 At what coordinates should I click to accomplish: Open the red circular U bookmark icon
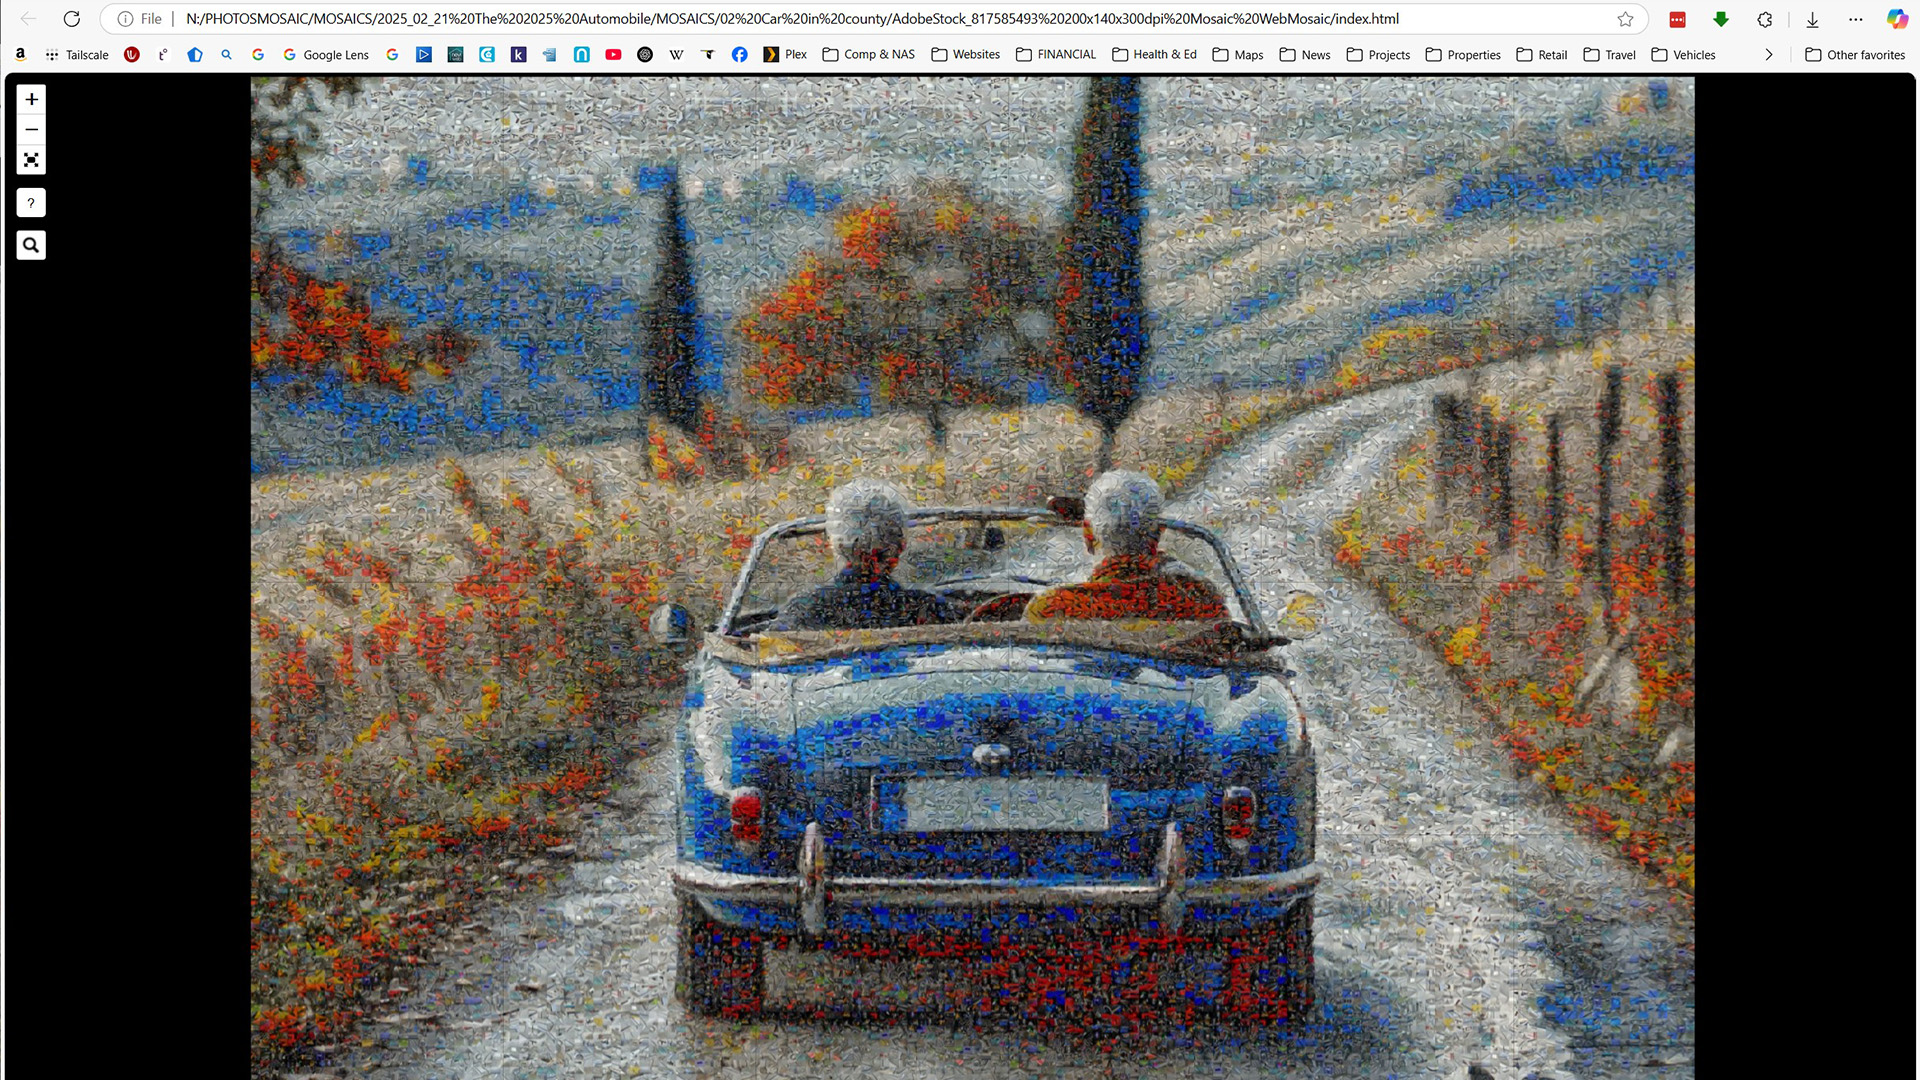pyautogui.click(x=132, y=54)
